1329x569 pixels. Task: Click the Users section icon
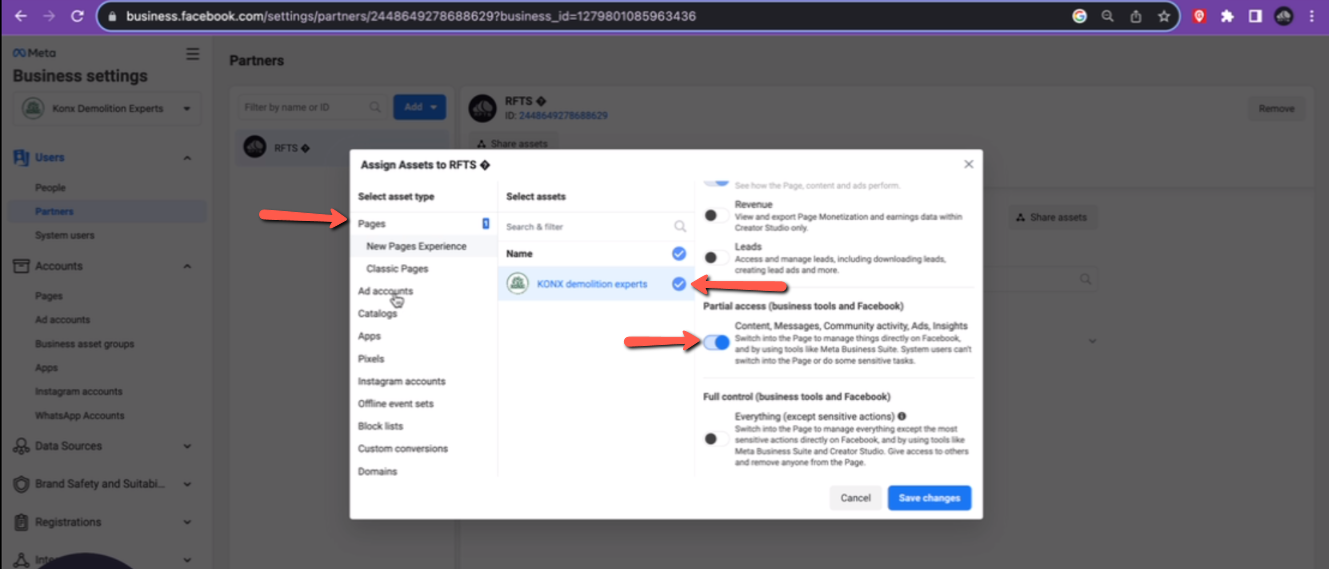click(x=20, y=157)
